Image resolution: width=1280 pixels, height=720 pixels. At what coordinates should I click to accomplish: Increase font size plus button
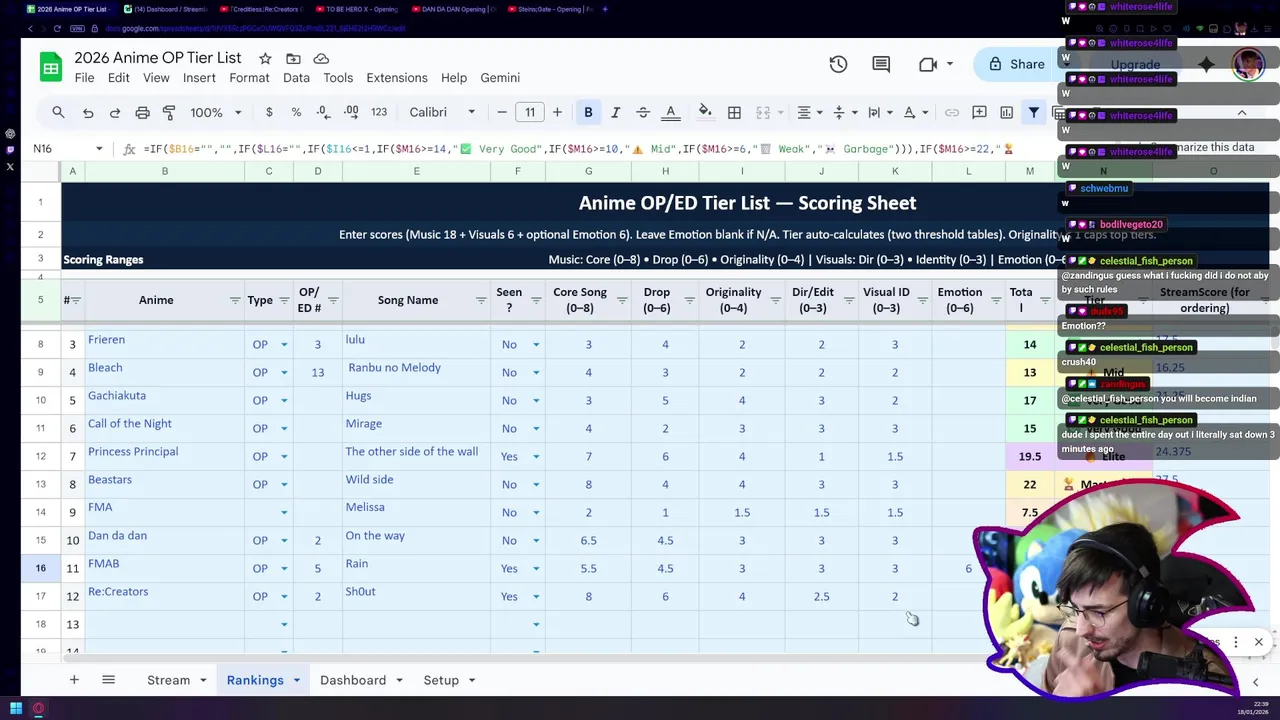pyautogui.click(x=557, y=112)
